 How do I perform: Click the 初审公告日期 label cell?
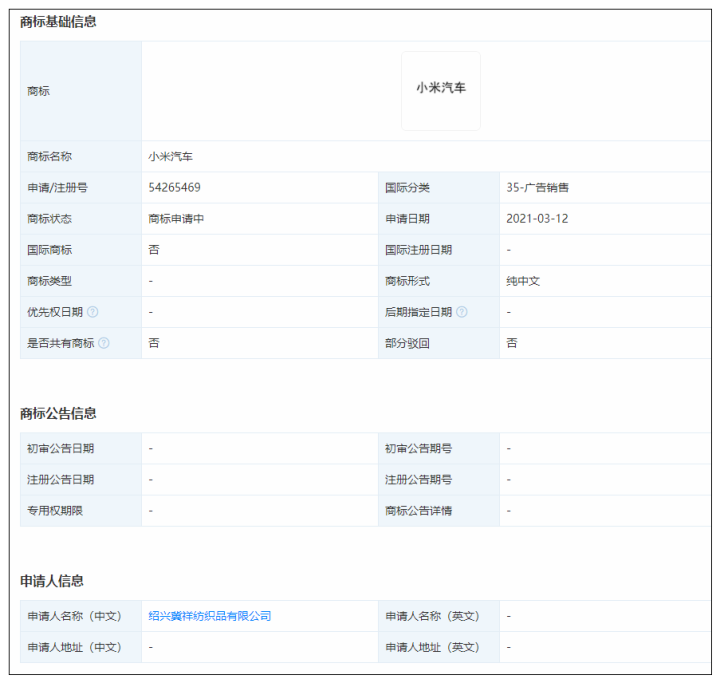(x=61, y=449)
